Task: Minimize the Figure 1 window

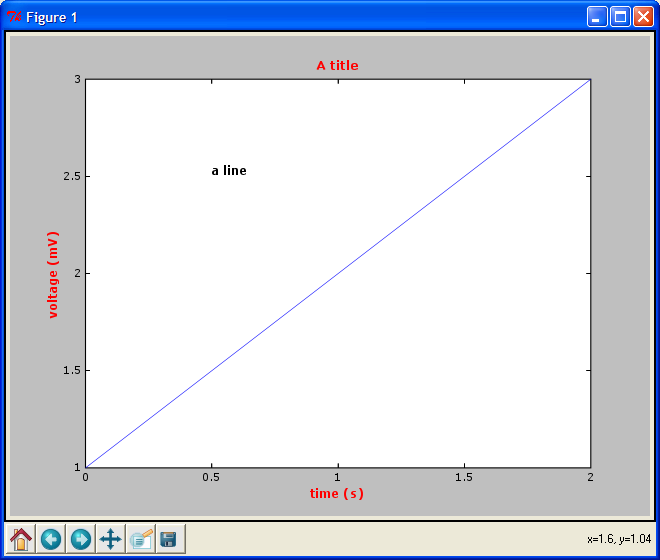Action: [x=597, y=17]
